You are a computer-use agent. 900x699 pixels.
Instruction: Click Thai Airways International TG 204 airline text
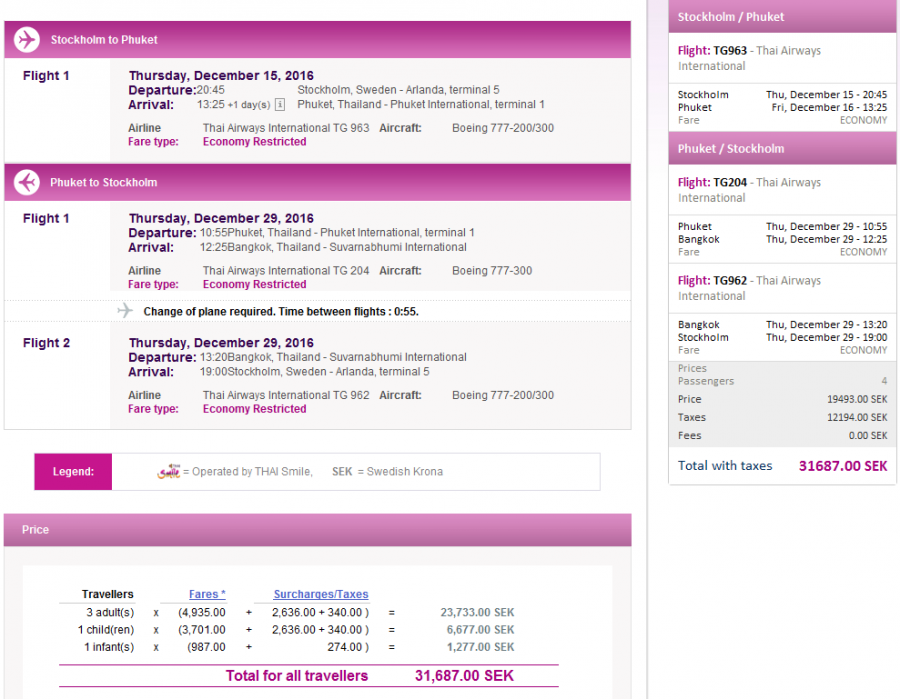tap(286, 271)
